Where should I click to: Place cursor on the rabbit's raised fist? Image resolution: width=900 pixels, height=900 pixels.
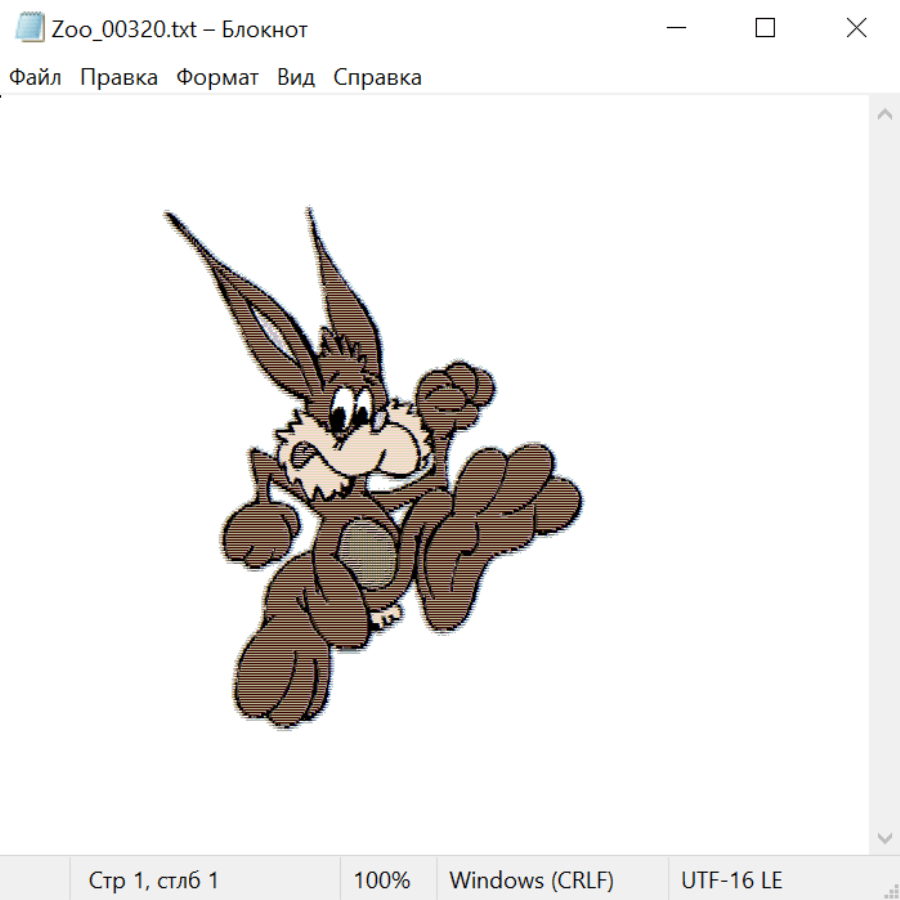pos(455,390)
